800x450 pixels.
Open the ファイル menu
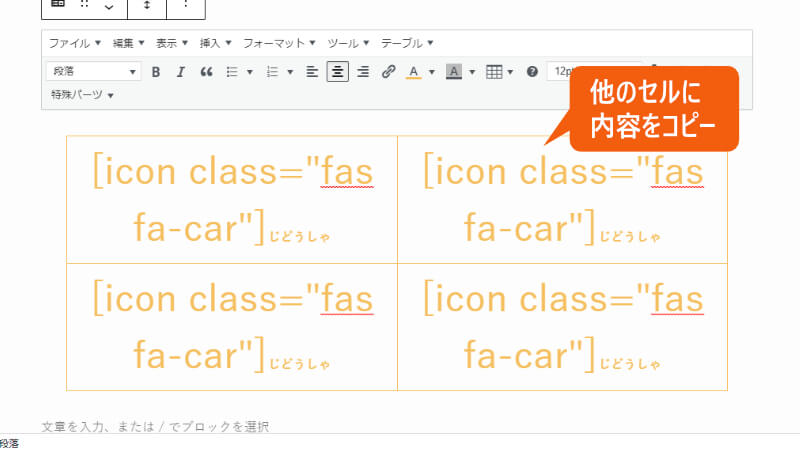coord(74,43)
